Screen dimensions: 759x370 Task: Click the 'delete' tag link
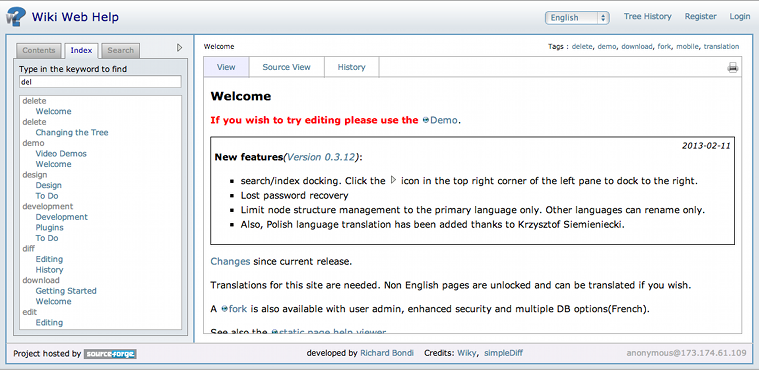pos(582,46)
